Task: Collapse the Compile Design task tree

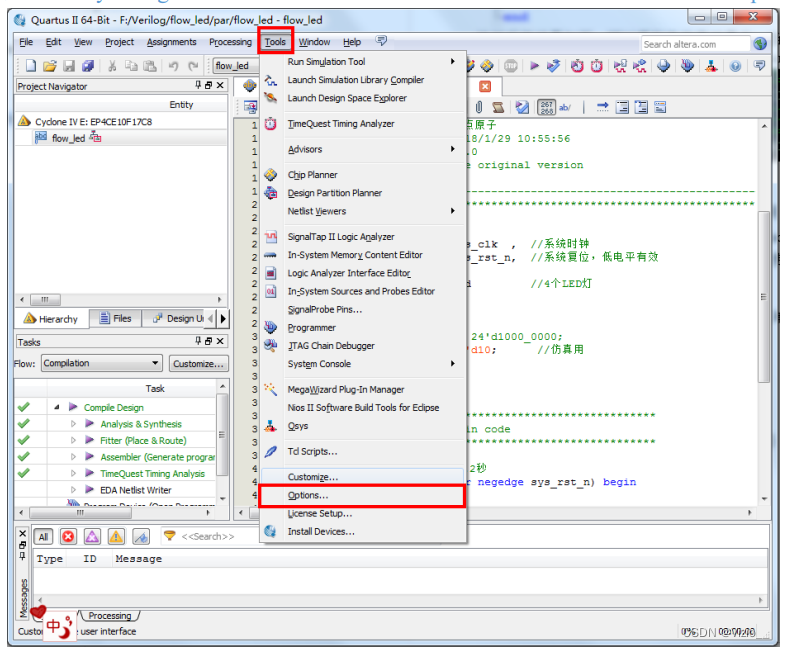Action: (57, 408)
